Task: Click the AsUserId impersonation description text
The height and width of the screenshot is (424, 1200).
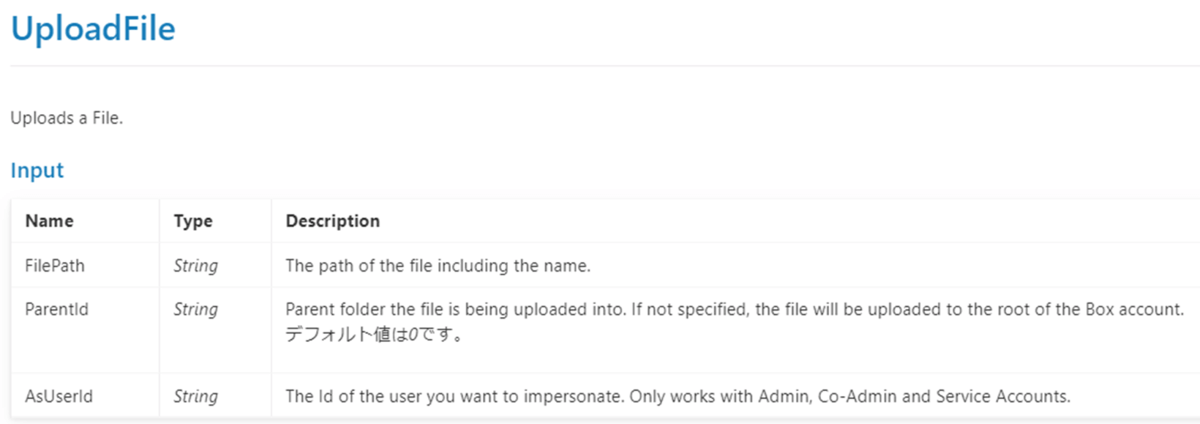Action: pyautogui.click(x=677, y=396)
